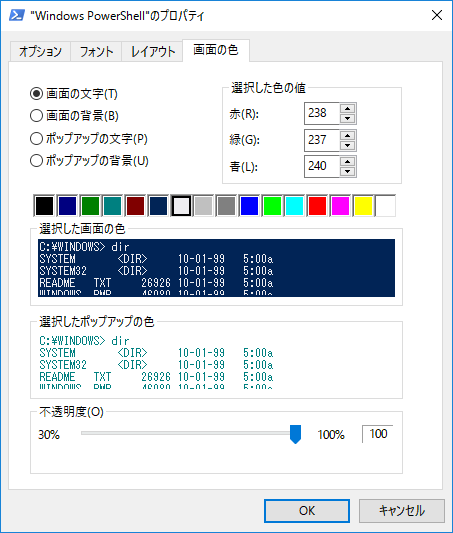
Task: Choose the yellow color swatch
Action: pos(363,206)
